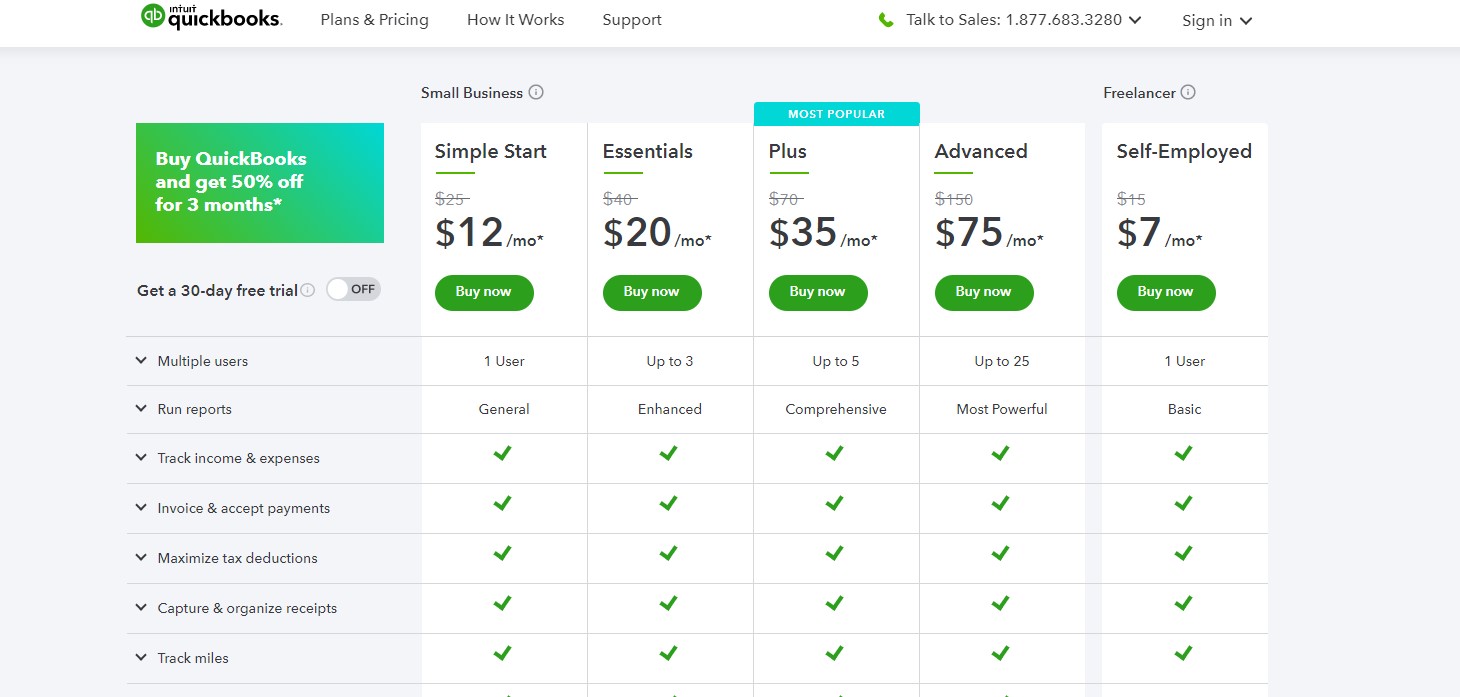The height and width of the screenshot is (697, 1460).
Task: Click Buy now for Simple Start
Action: (x=484, y=292)
